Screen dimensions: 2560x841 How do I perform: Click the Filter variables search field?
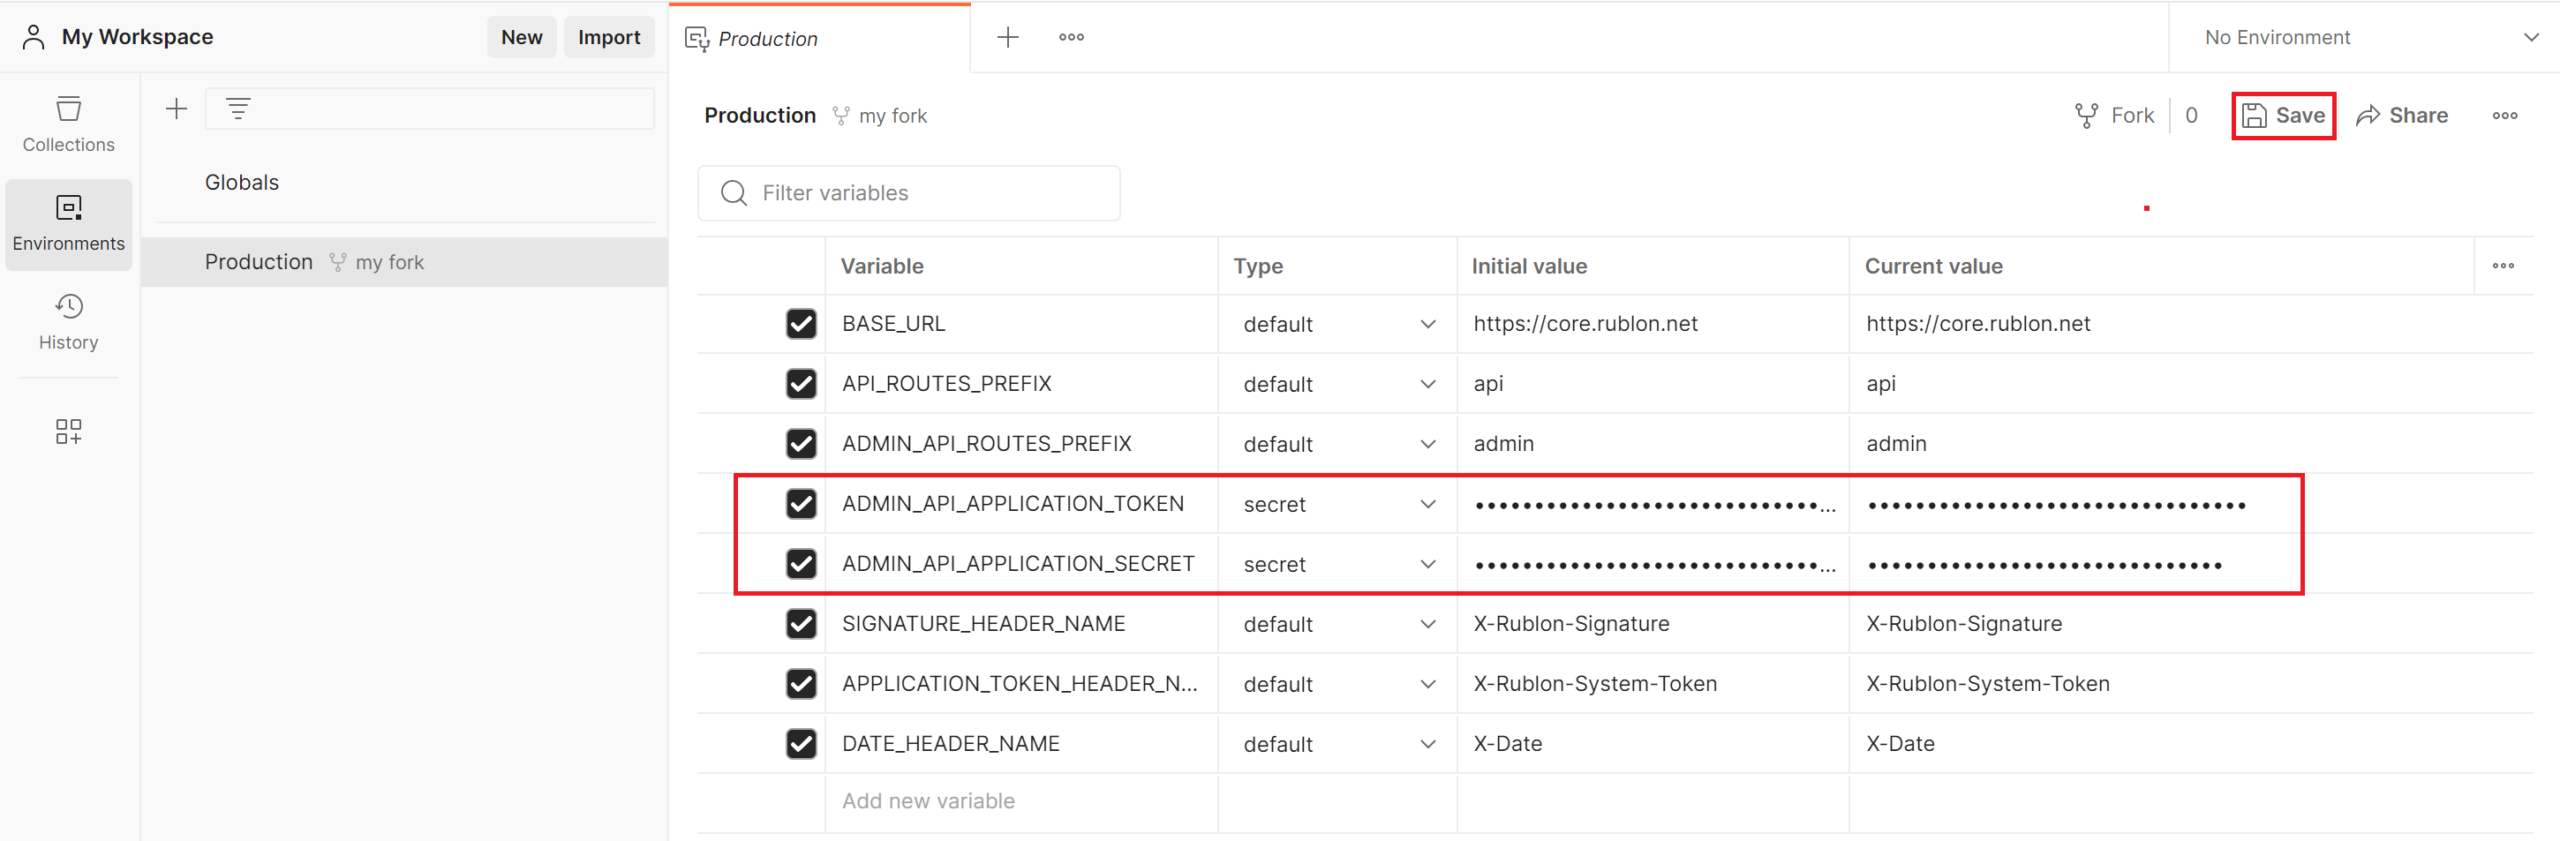tap(908, 193)
